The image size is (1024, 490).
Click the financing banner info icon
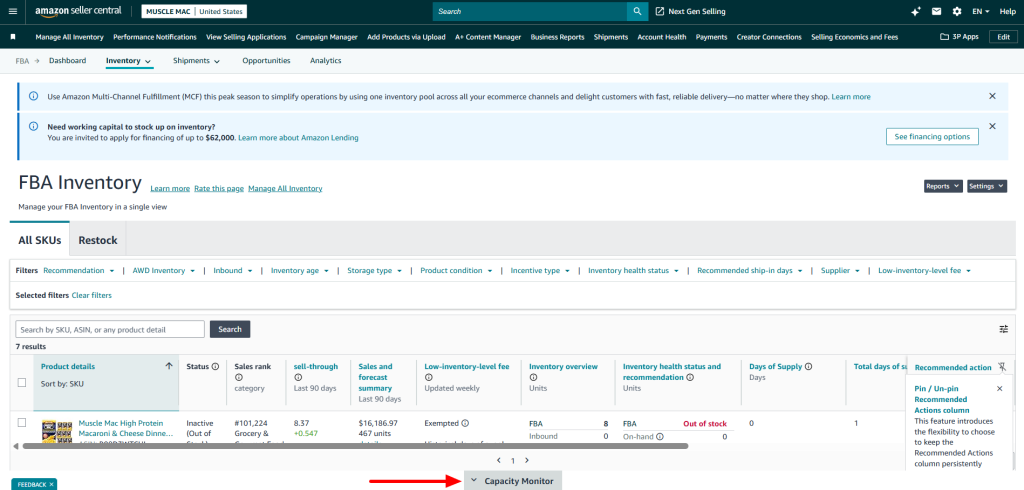click(x=34, y=126)
